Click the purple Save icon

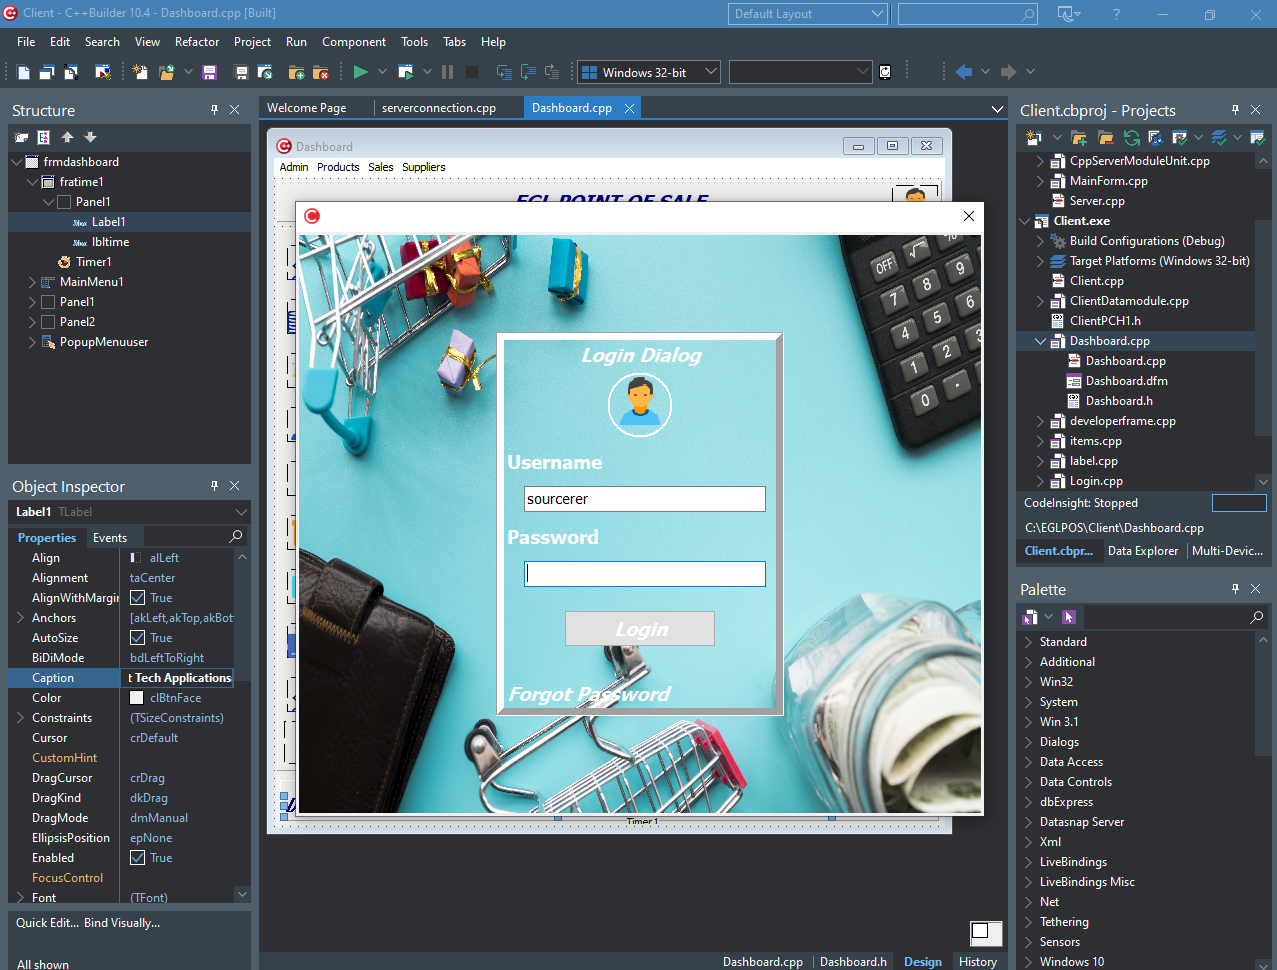point(209,72)
